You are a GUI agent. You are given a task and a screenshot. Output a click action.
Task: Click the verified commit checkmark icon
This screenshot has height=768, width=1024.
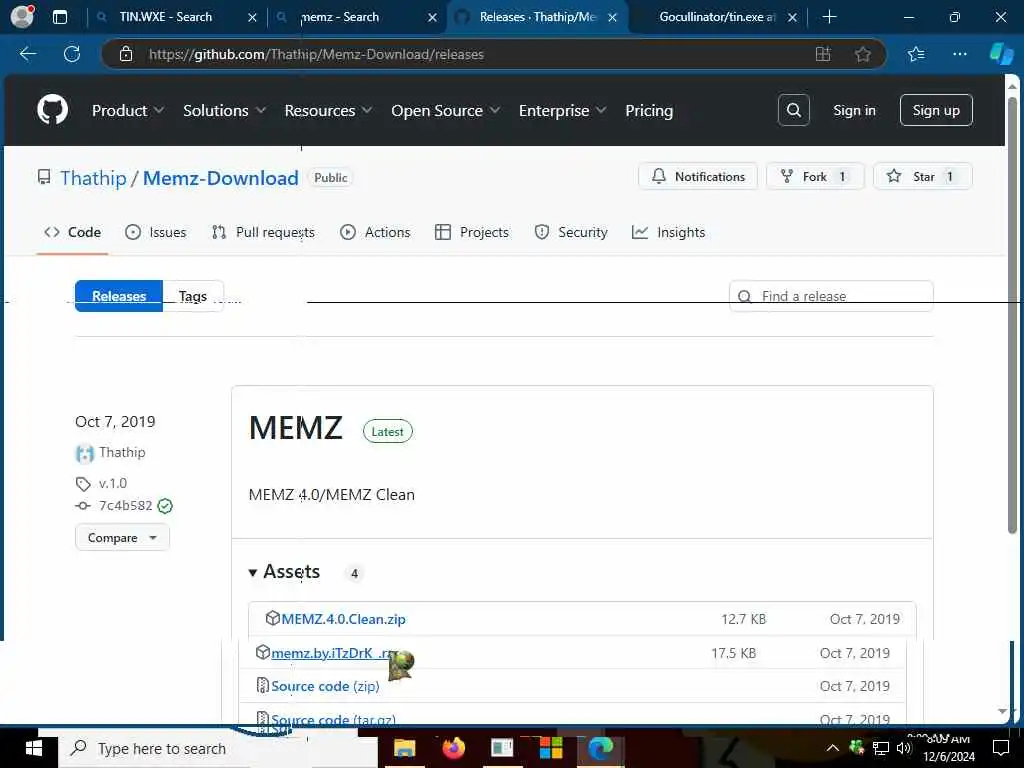[x=165, y=506]
